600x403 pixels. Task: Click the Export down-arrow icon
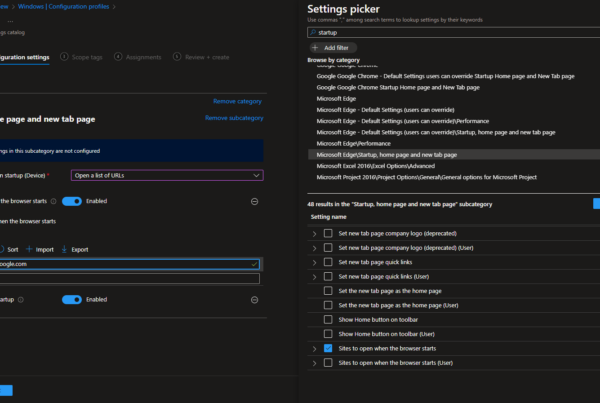tap(64, 249)
